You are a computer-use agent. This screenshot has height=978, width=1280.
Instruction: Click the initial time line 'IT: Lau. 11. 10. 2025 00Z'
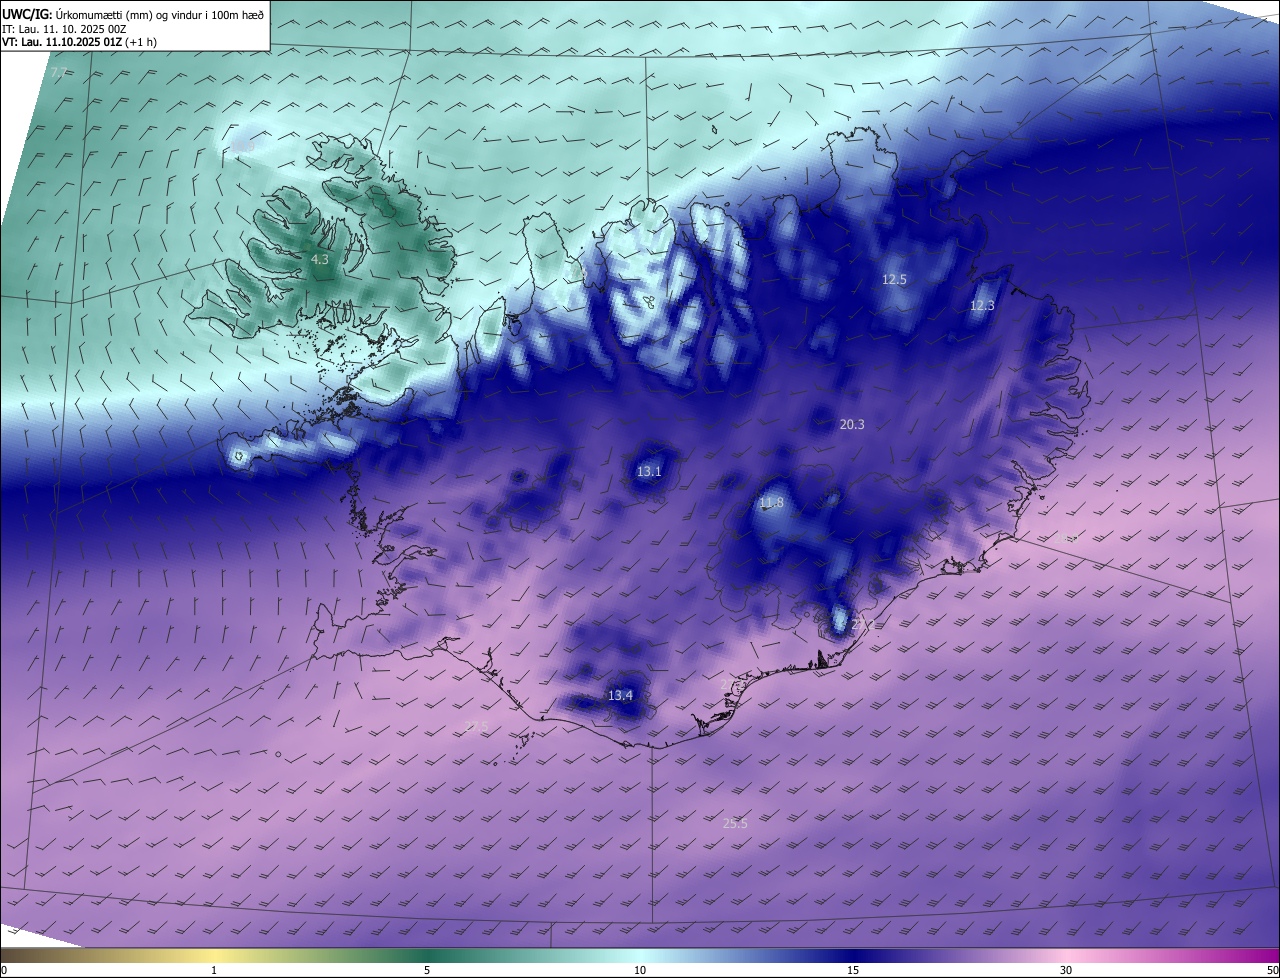[x=64, y=29]
